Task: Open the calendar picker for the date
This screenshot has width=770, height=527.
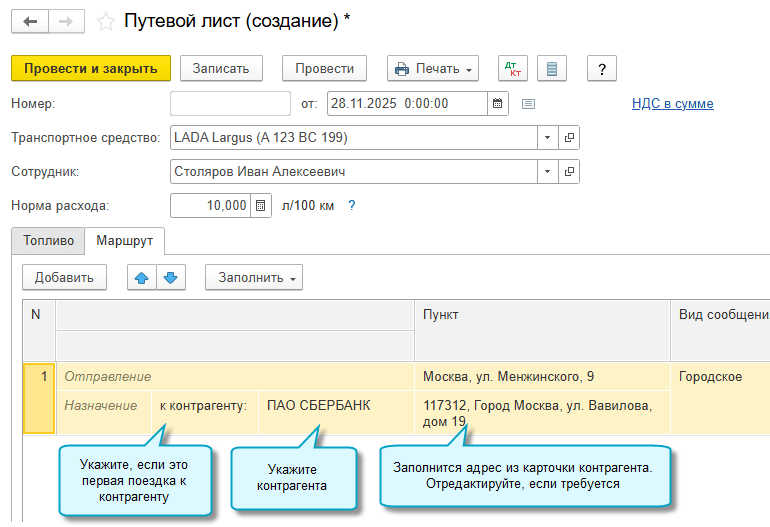Action: (x=497, y=103)
